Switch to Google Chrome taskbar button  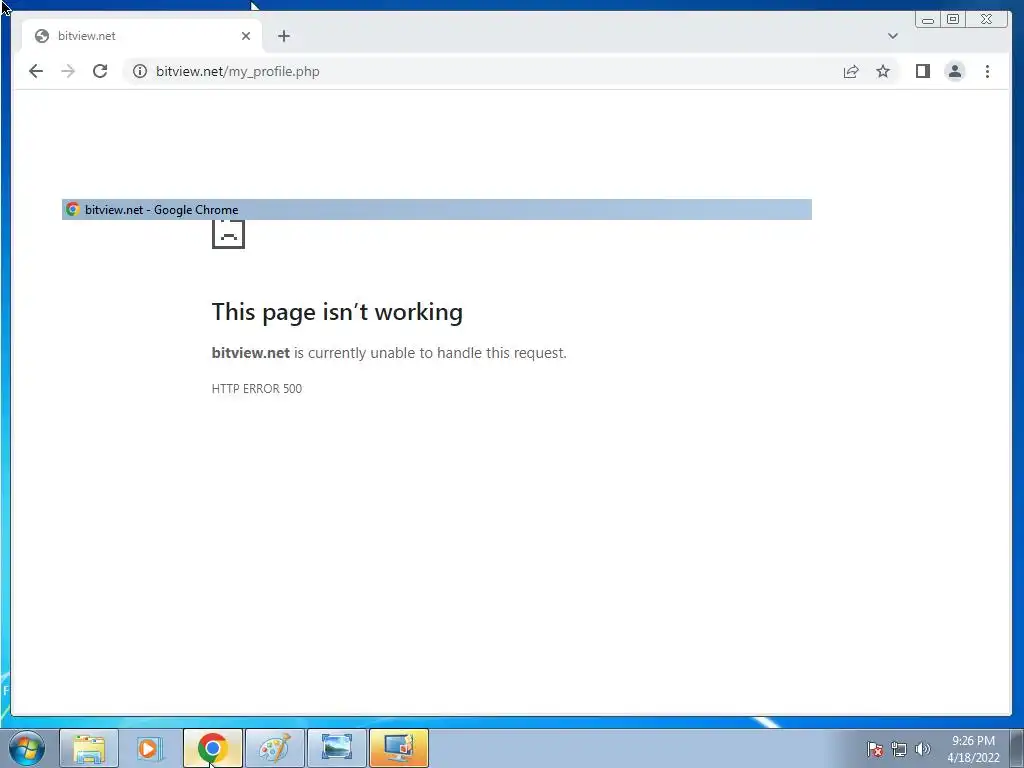[x=212, y=748]
